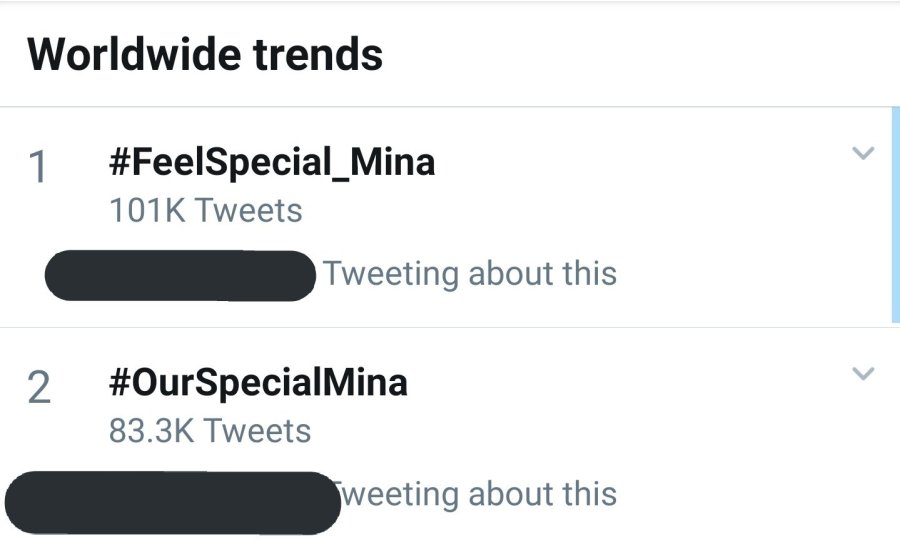The height and width of the screenshot is (544, 900).
Task: Click the blue scrollbar on the right edge
Action: click(895, 215)
